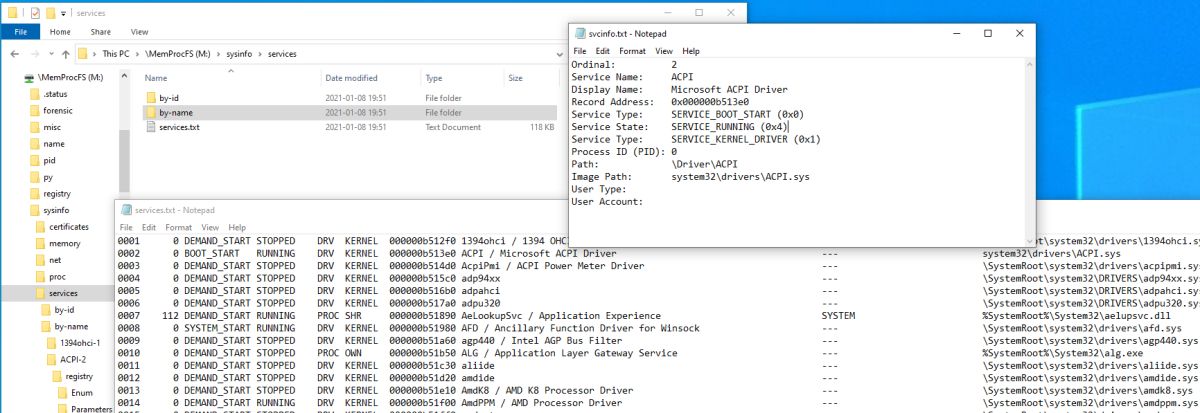Open Help menu in services.txt Notepad
Viewport: 1200px width, 413px height.
[x=238, y=227]
